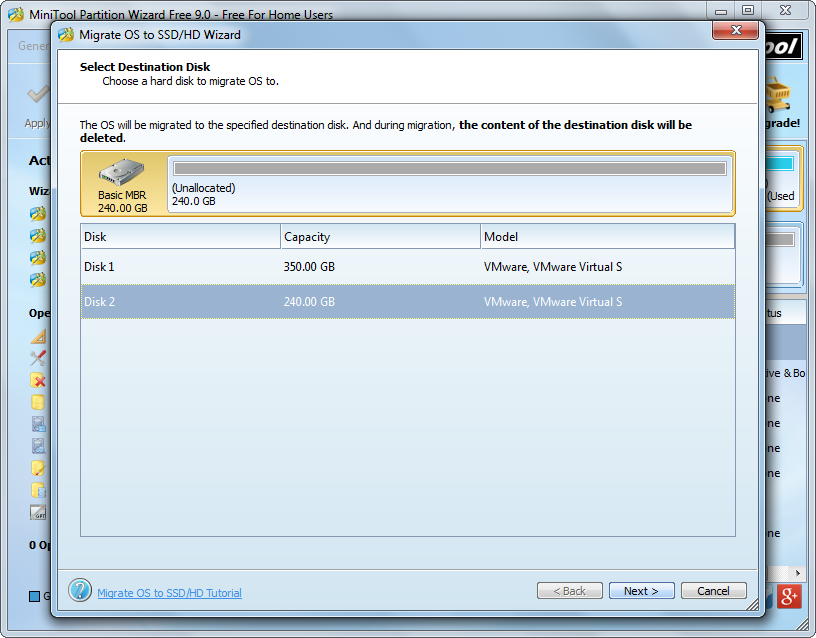Click the Back button
Image resolution: width=816 pixels, height=638 pixels.
tap(570, 591)
